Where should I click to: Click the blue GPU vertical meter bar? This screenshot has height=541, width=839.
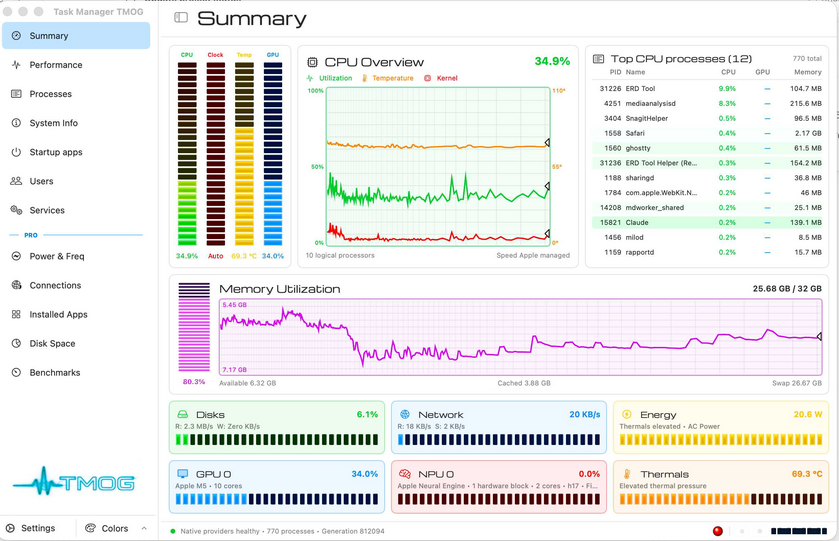(x=273, y=154)
